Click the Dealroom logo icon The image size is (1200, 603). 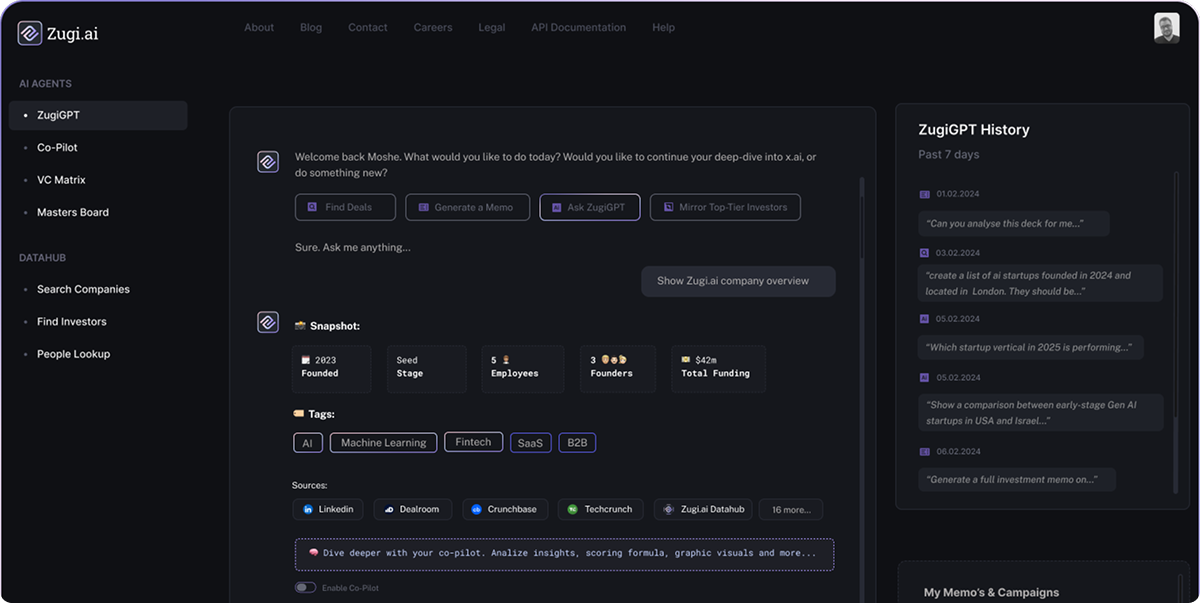coord(389,509)
